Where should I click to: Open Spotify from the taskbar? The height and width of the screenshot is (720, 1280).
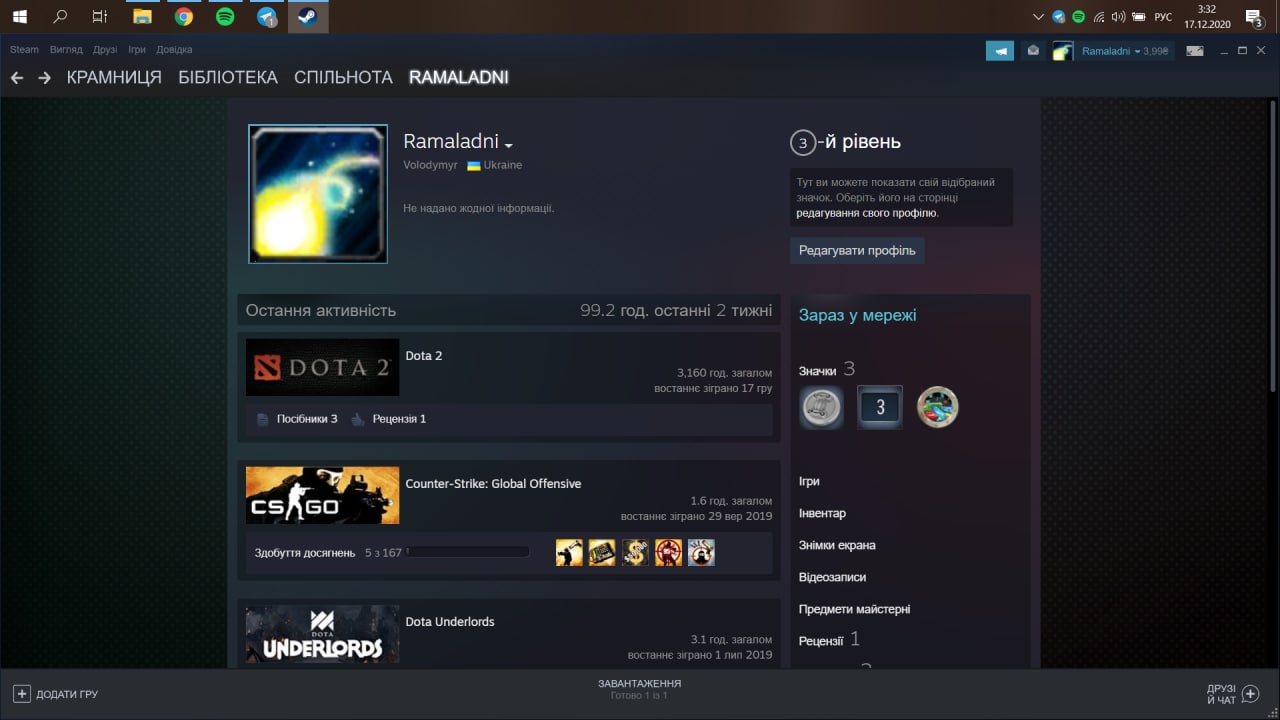[x=225, y=16]
